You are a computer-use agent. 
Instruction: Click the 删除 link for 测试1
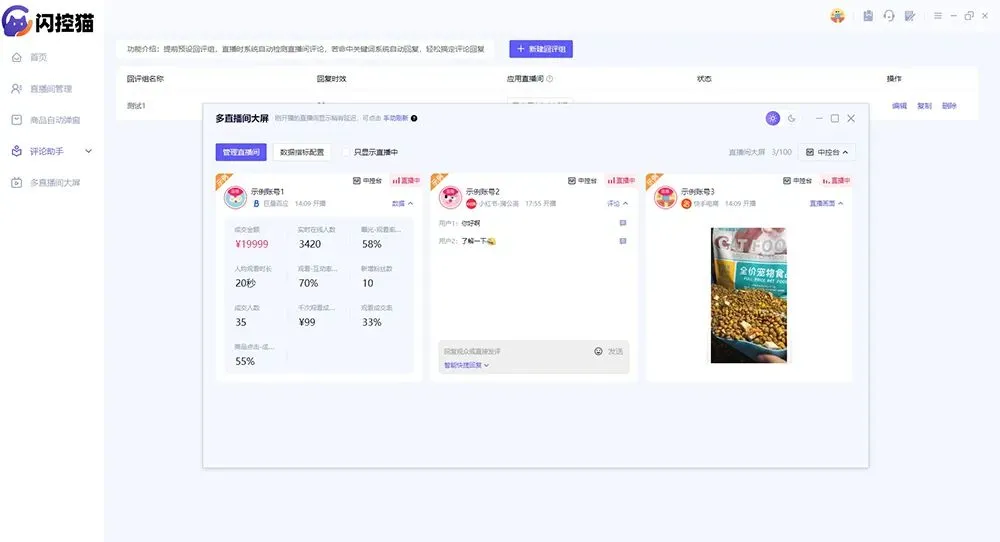949,106
